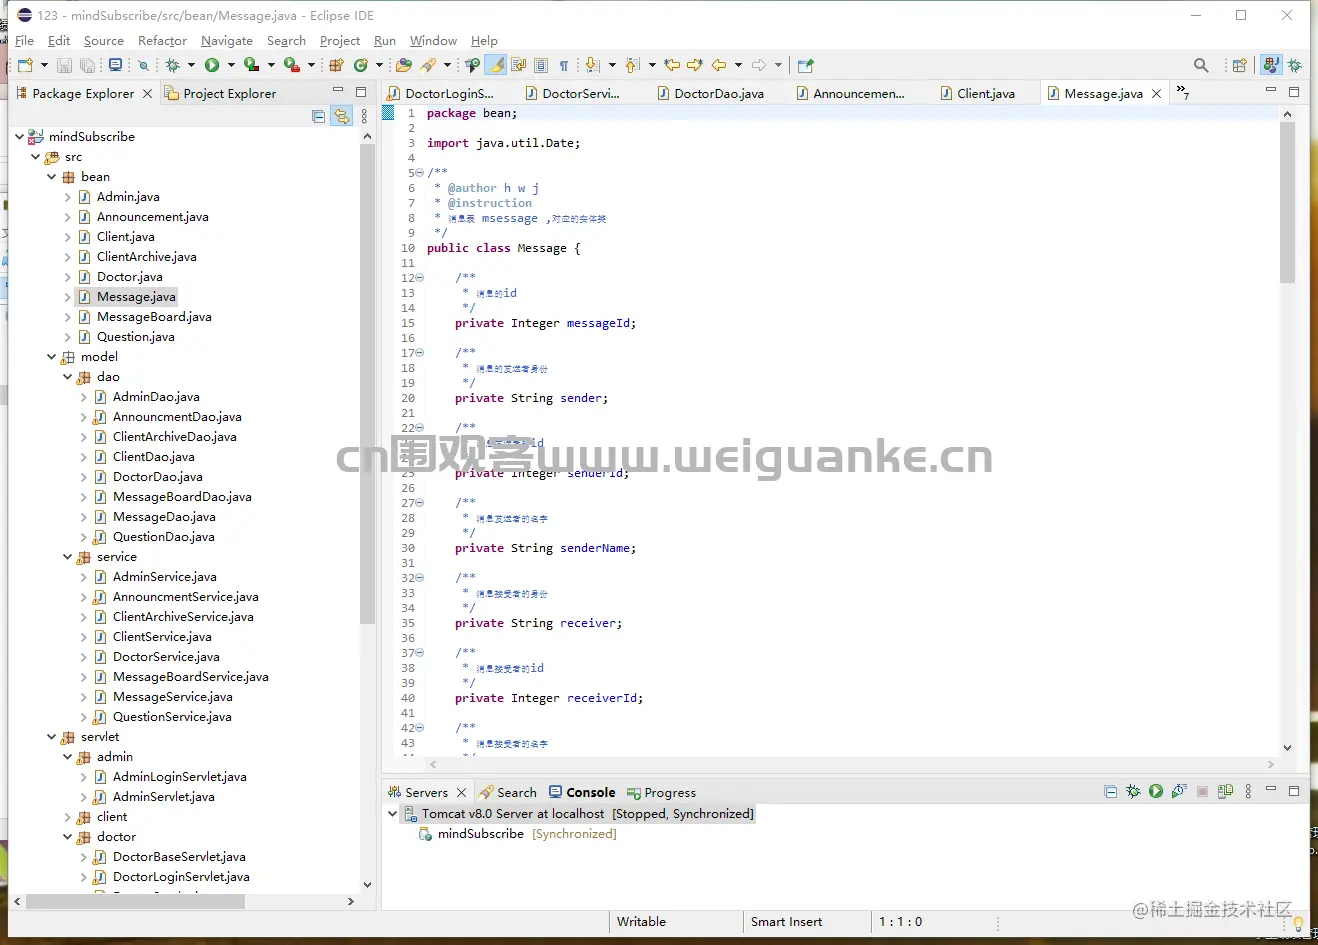1318x945 pixels.
Task: Collapse the Tomcat v8.0 server node
Action: (x=392, y=813)
